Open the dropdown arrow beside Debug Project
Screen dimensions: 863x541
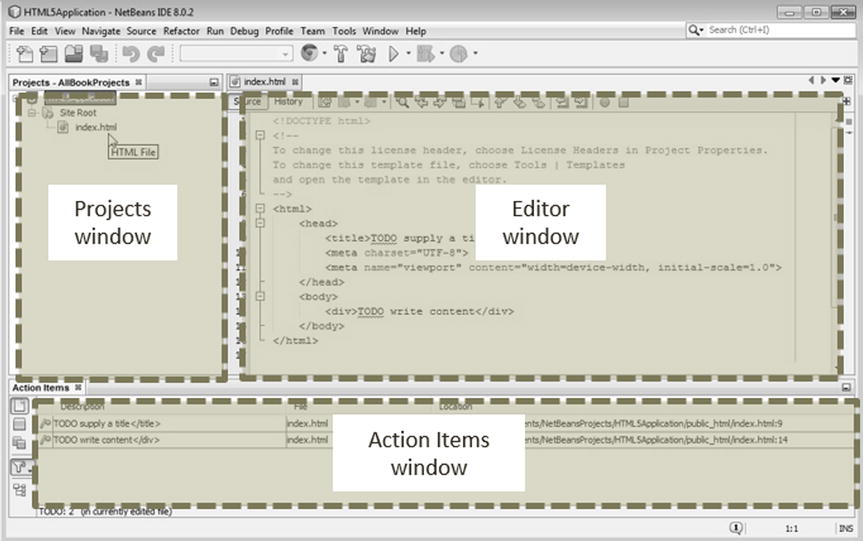click(x=441, y=53)
